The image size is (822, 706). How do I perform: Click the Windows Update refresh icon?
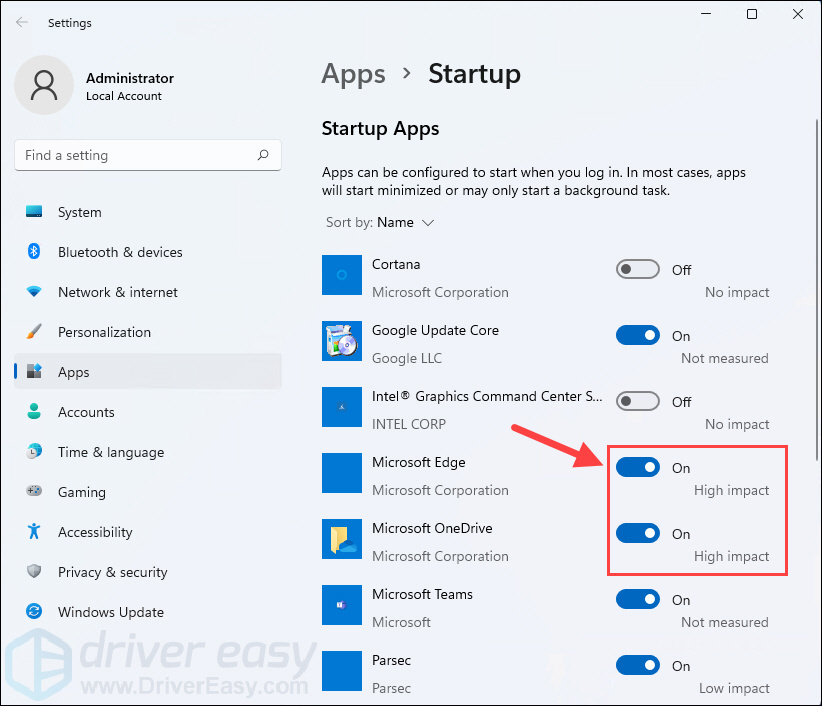click(34, 611)
